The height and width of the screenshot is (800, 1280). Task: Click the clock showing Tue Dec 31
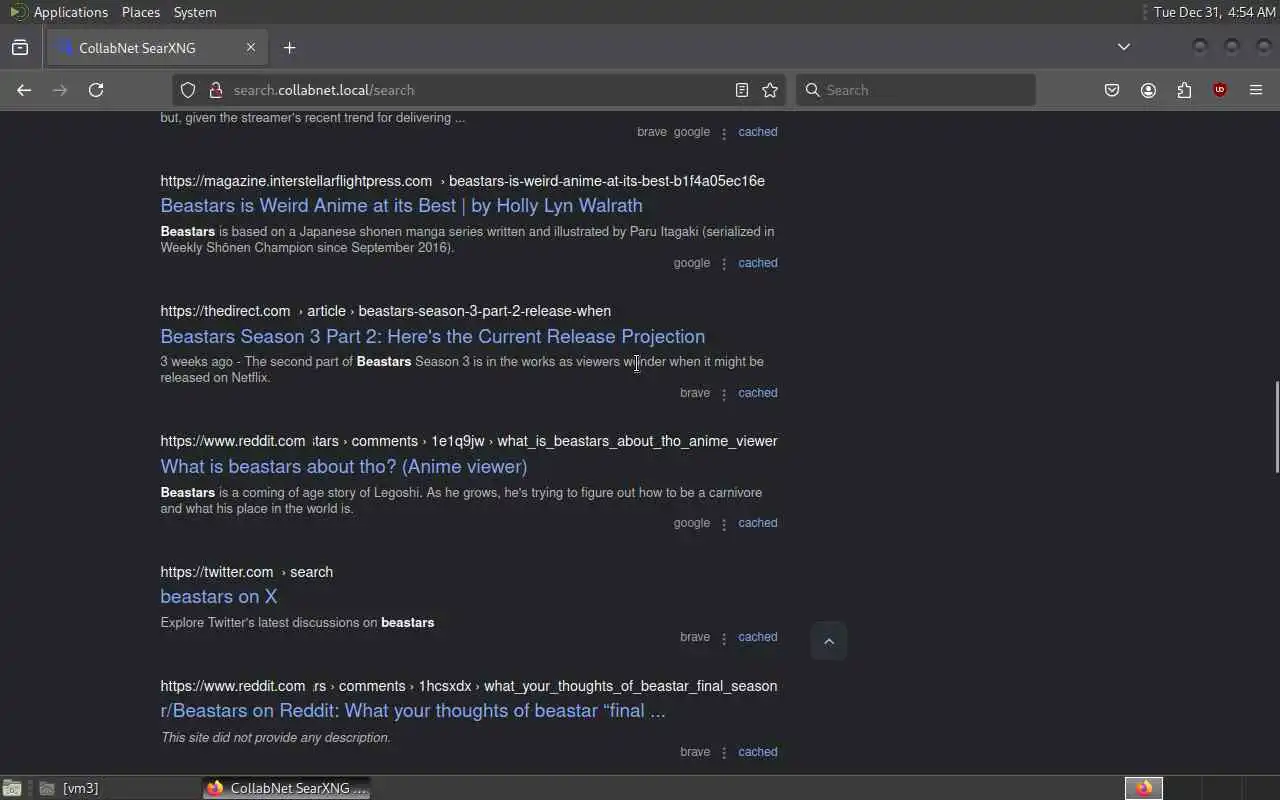click(1214, 12)
